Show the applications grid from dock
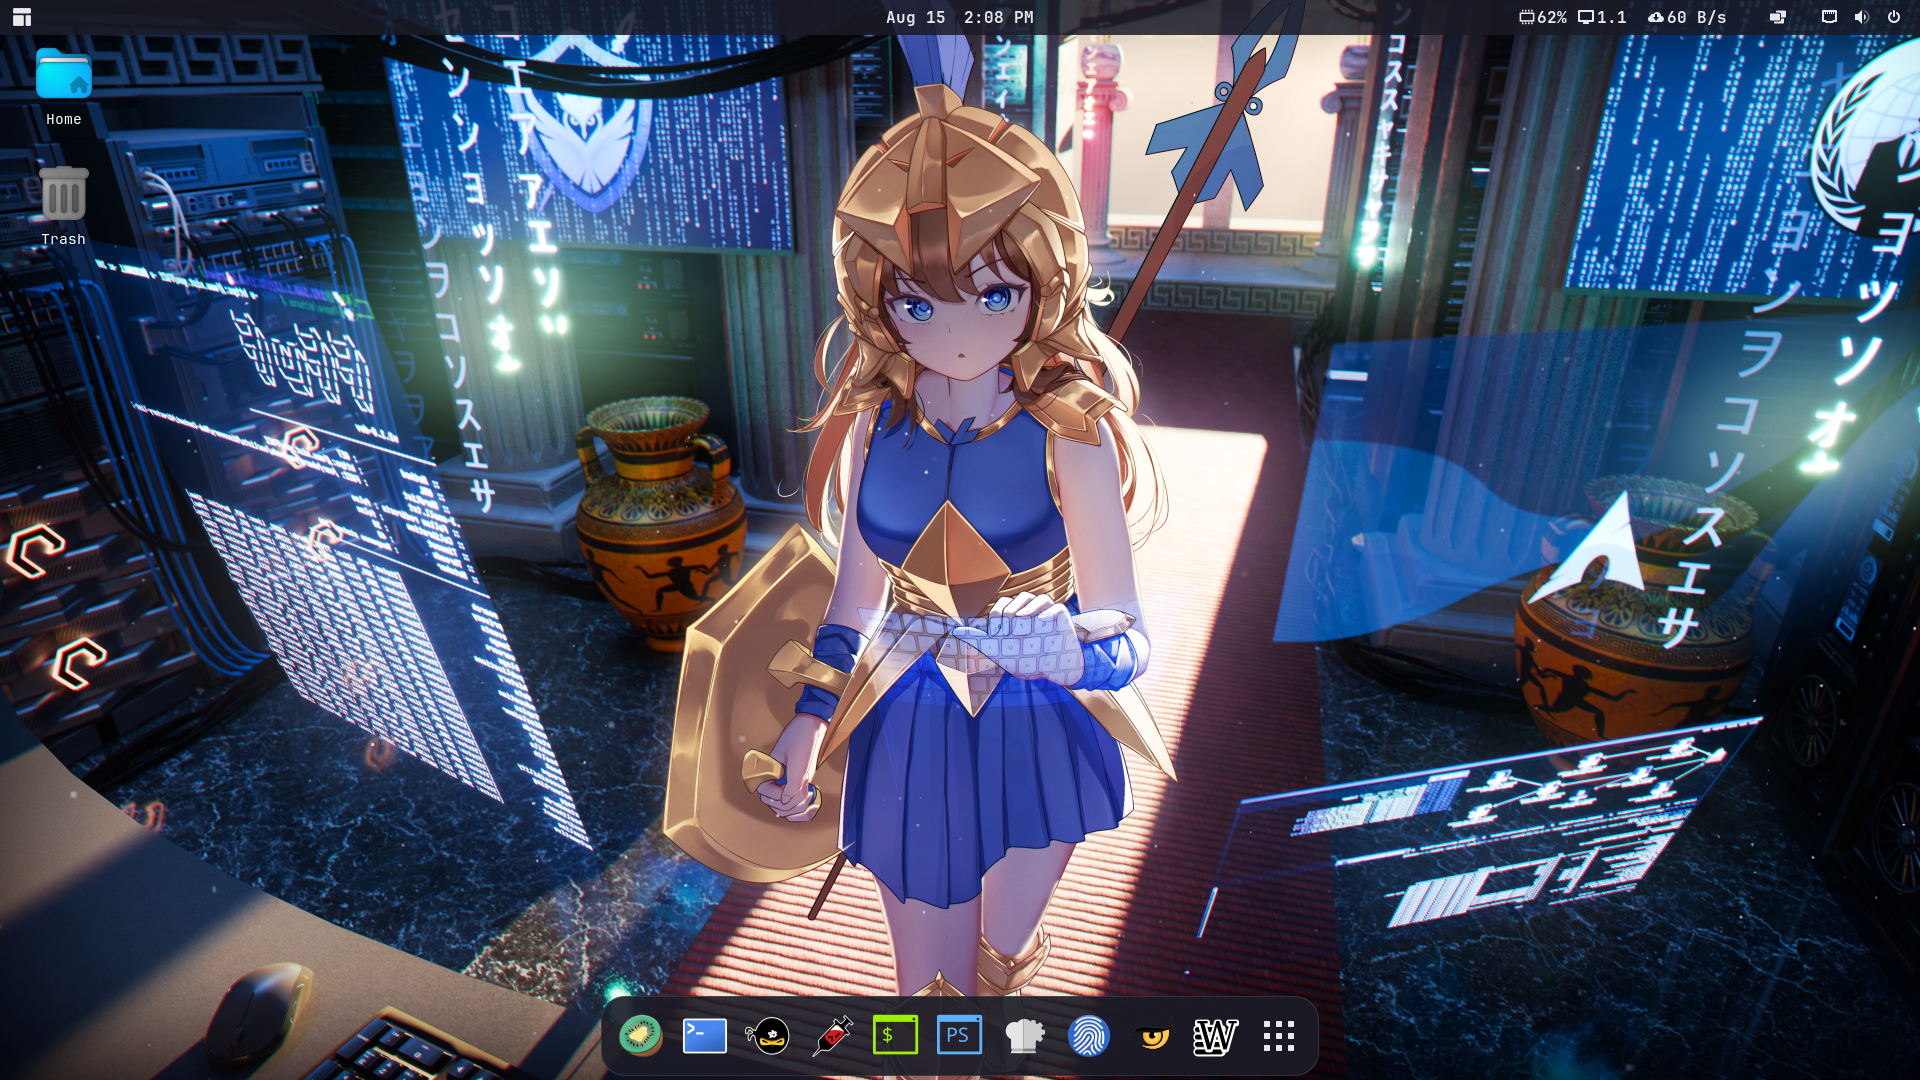This screenshot has width=1920, height=1080. pos(1279,1036)
